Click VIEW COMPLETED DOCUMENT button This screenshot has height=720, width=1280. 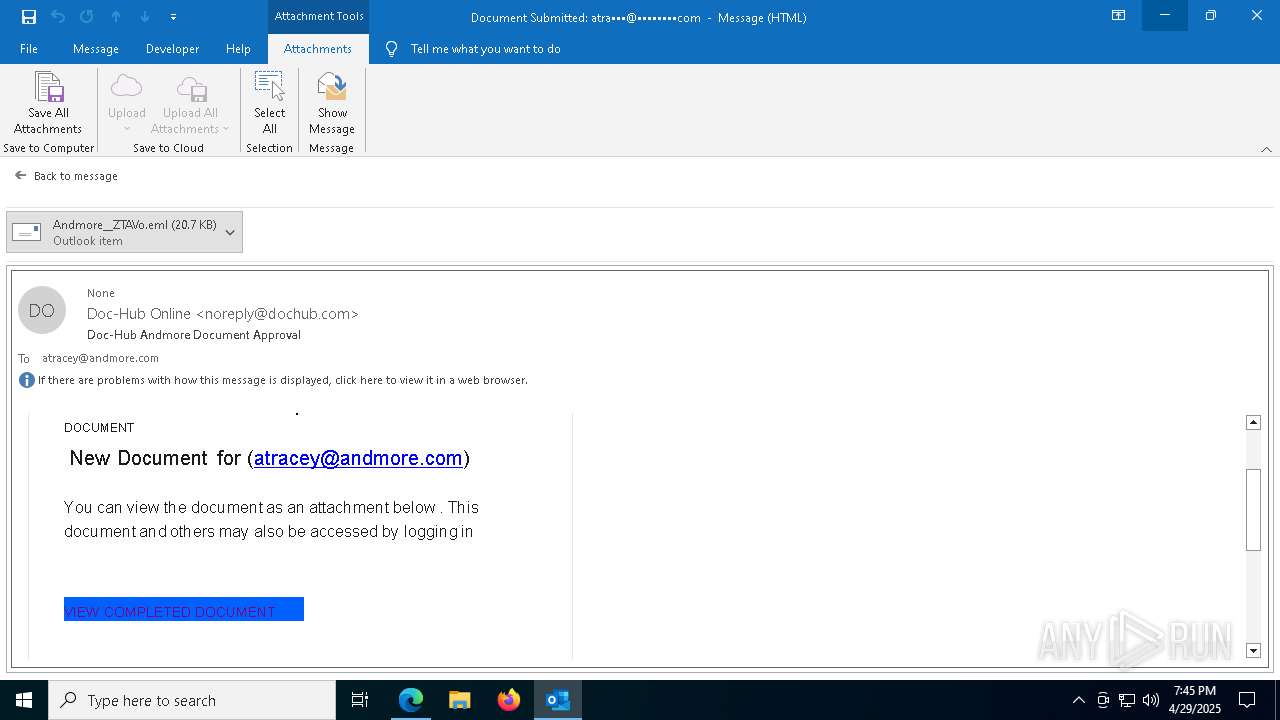click(x=184, y=610)
